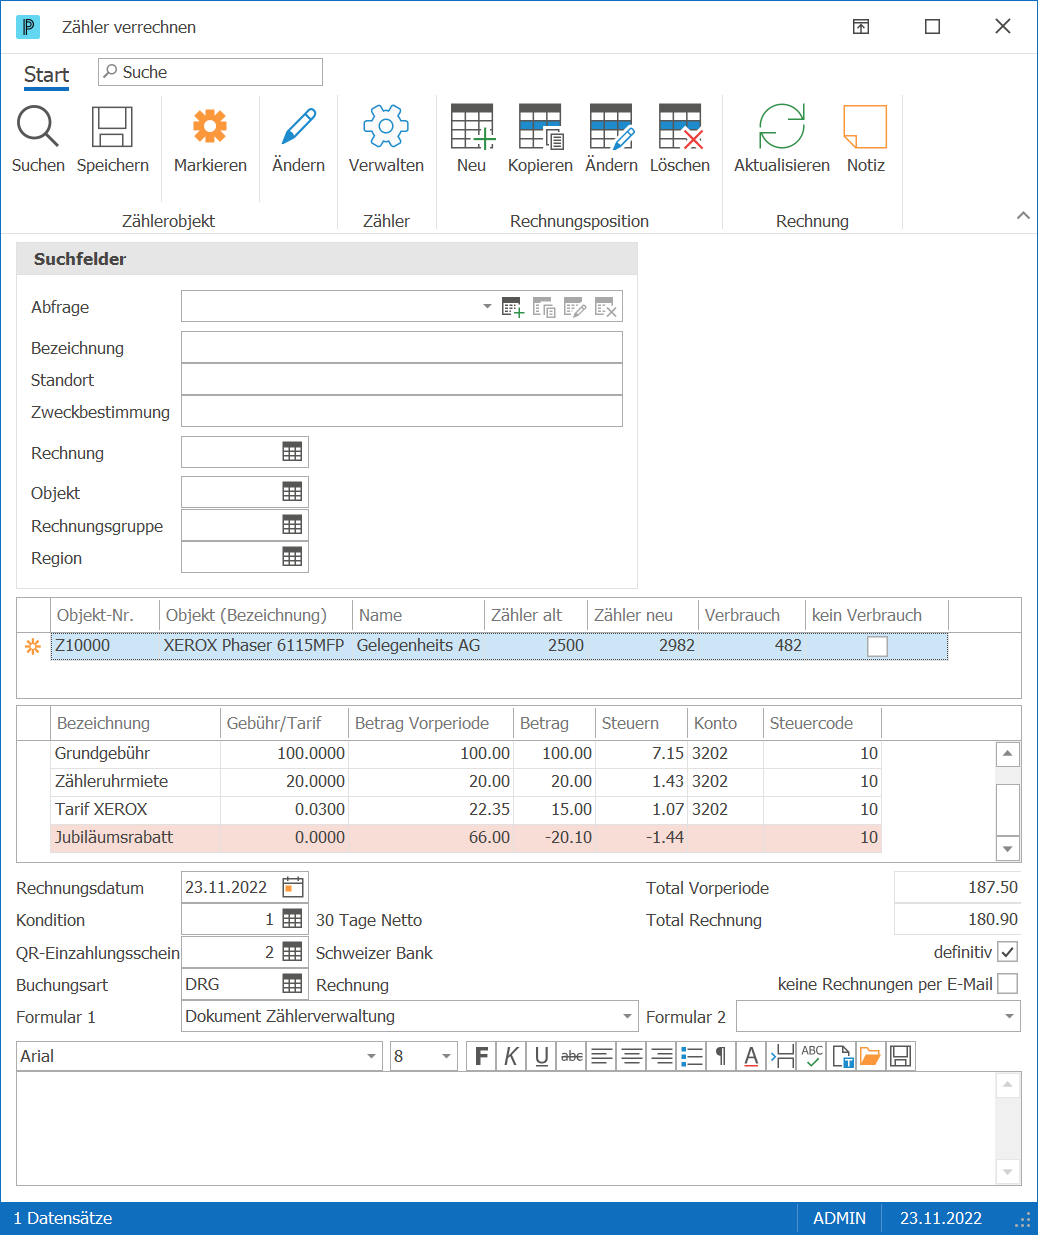Open the font size dropdown
The image size is (1038, 1235).
pos(446,1056)
